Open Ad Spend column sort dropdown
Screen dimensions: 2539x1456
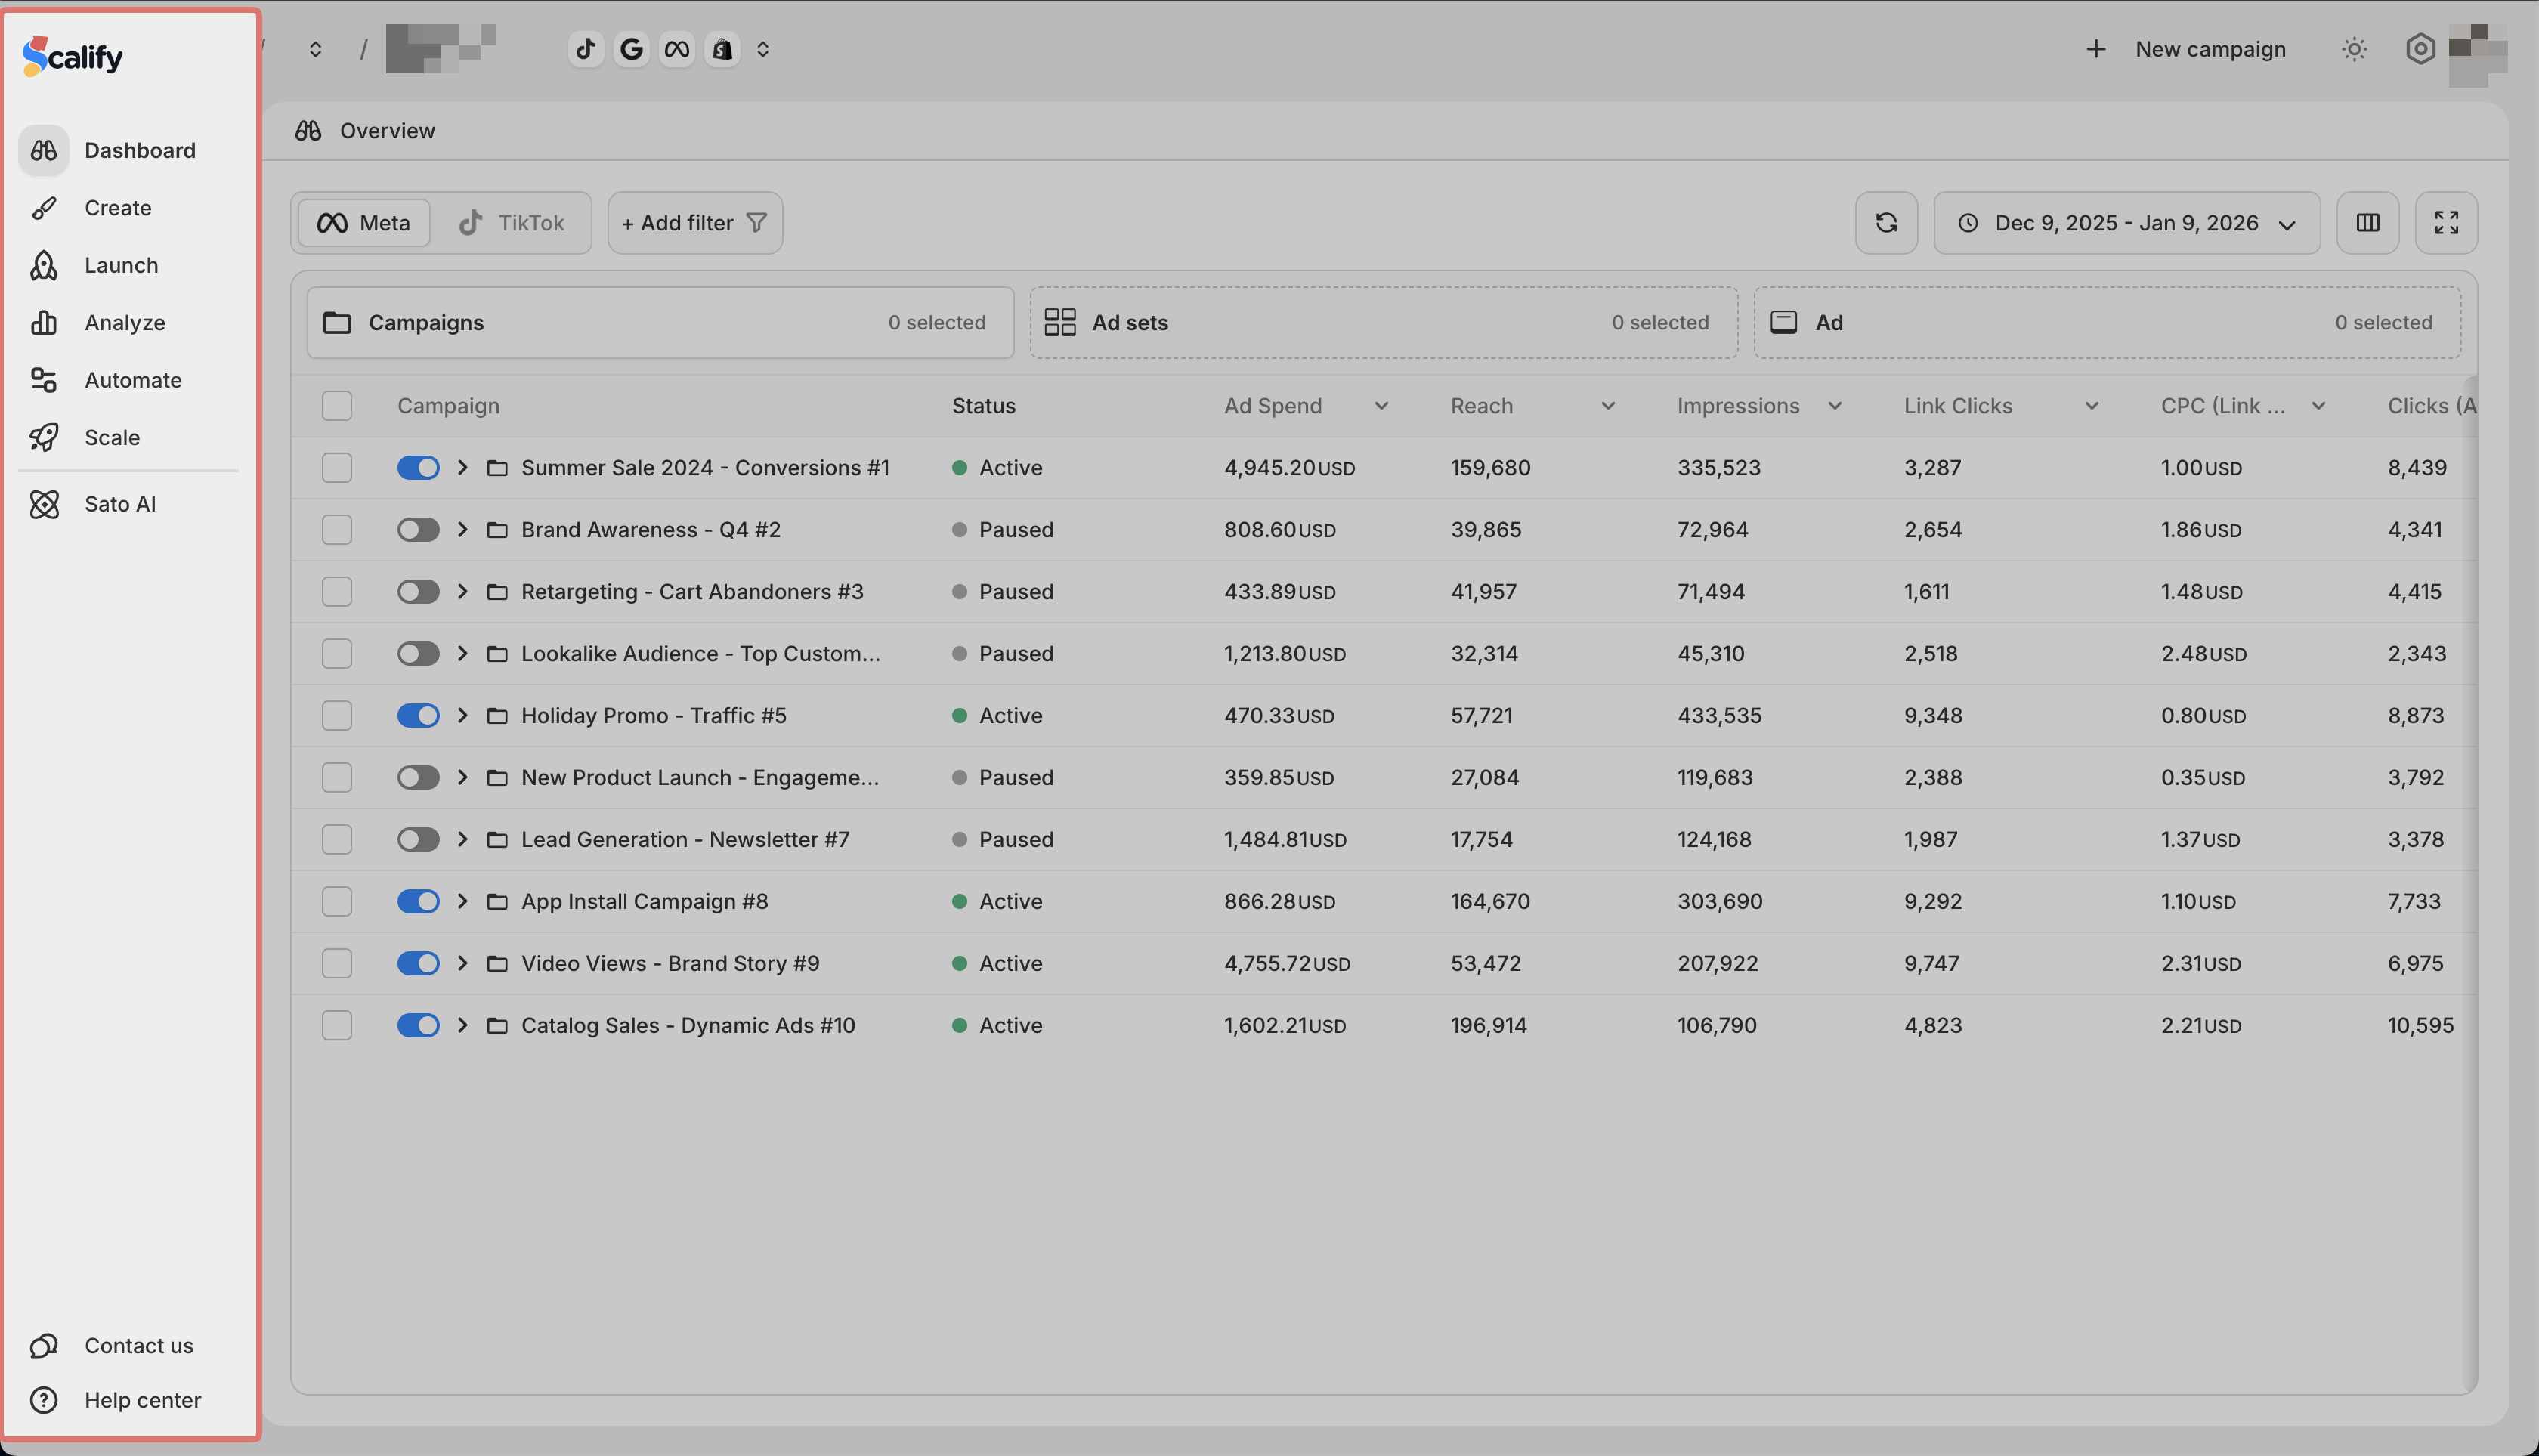tap(1381, 406)
